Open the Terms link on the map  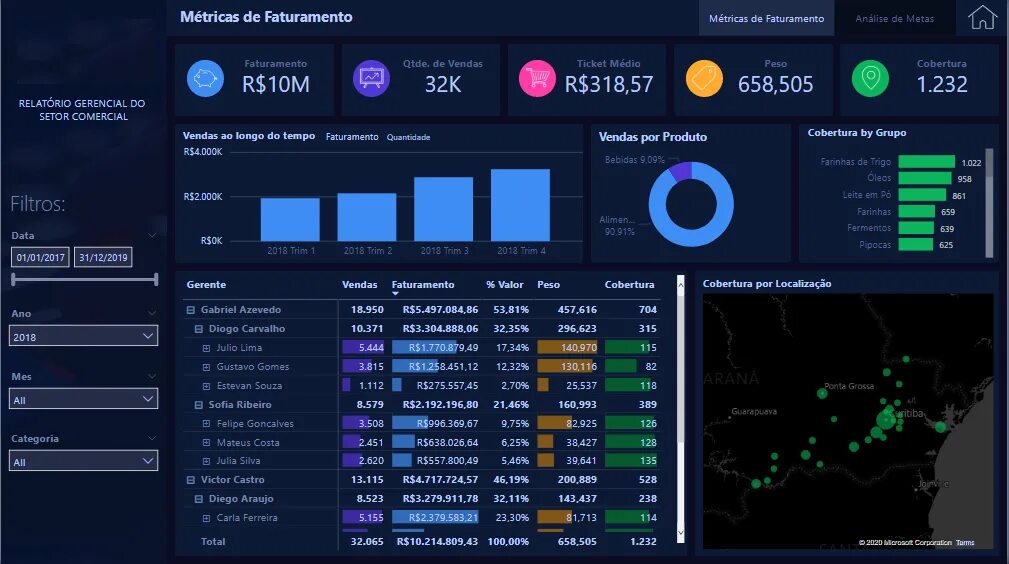[965, 543]
